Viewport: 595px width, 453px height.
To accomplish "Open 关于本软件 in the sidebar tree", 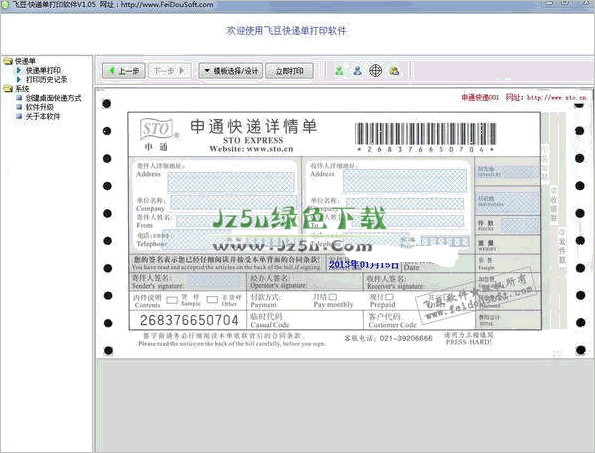I will [x=43, y=116].
